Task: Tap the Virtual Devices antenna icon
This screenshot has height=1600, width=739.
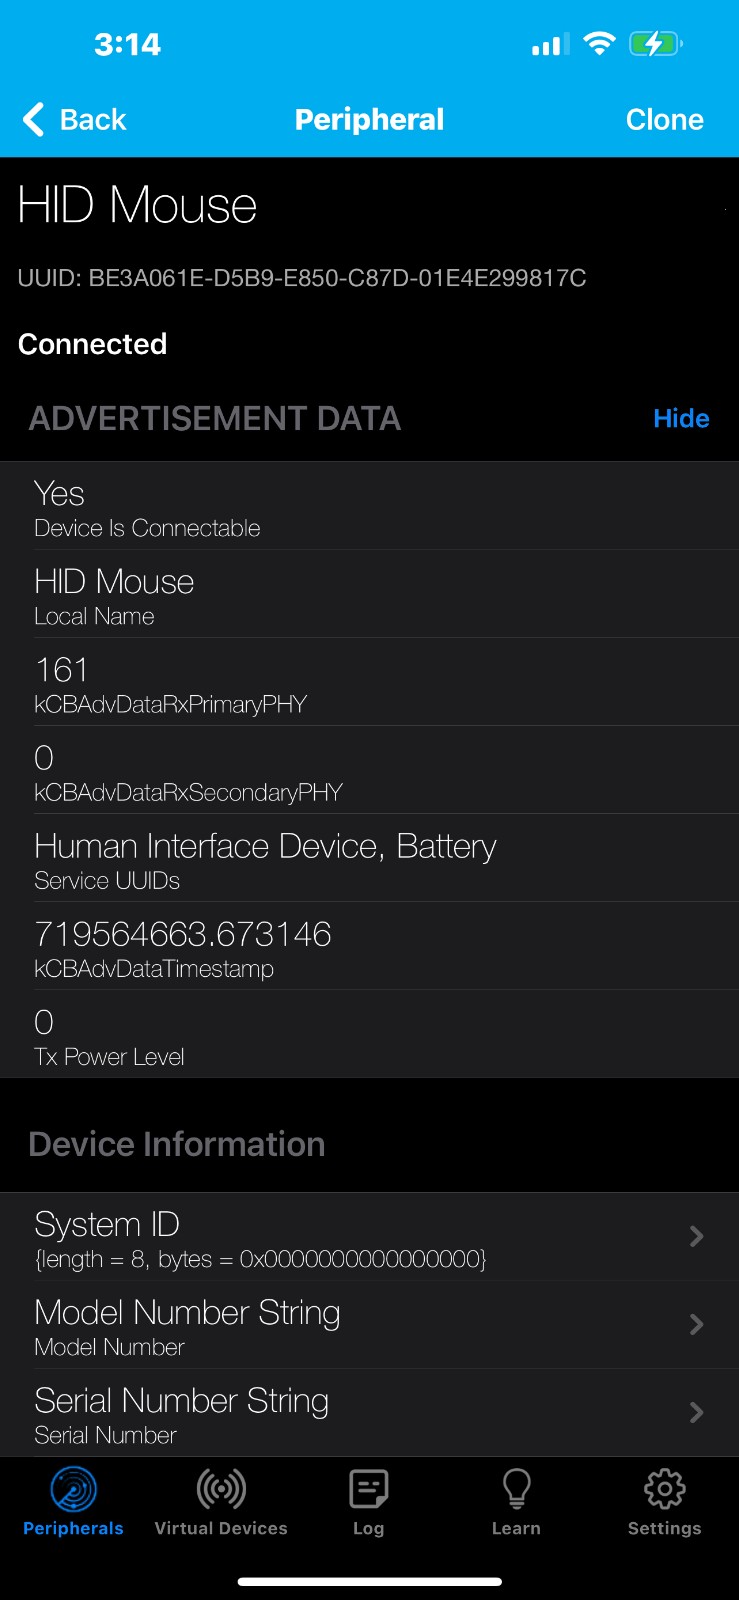Action: [221, 1490]
